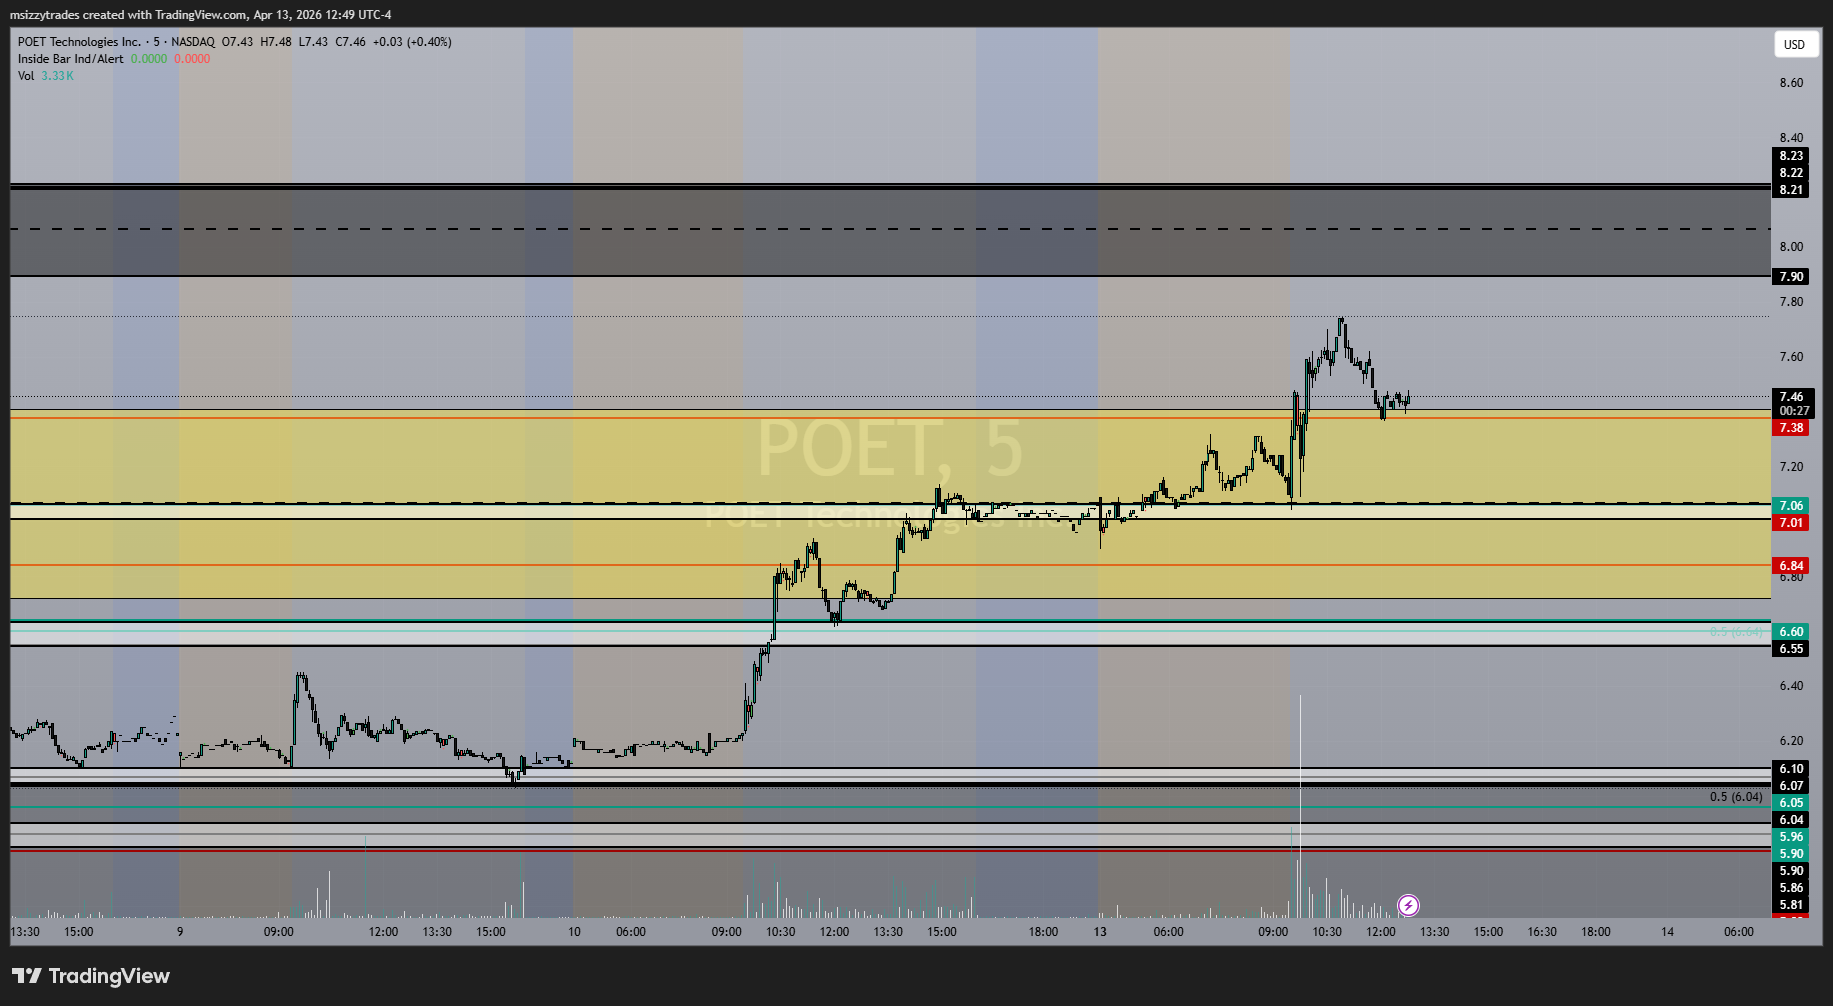Click the 7.60 price scale value

click(1791, 357)
